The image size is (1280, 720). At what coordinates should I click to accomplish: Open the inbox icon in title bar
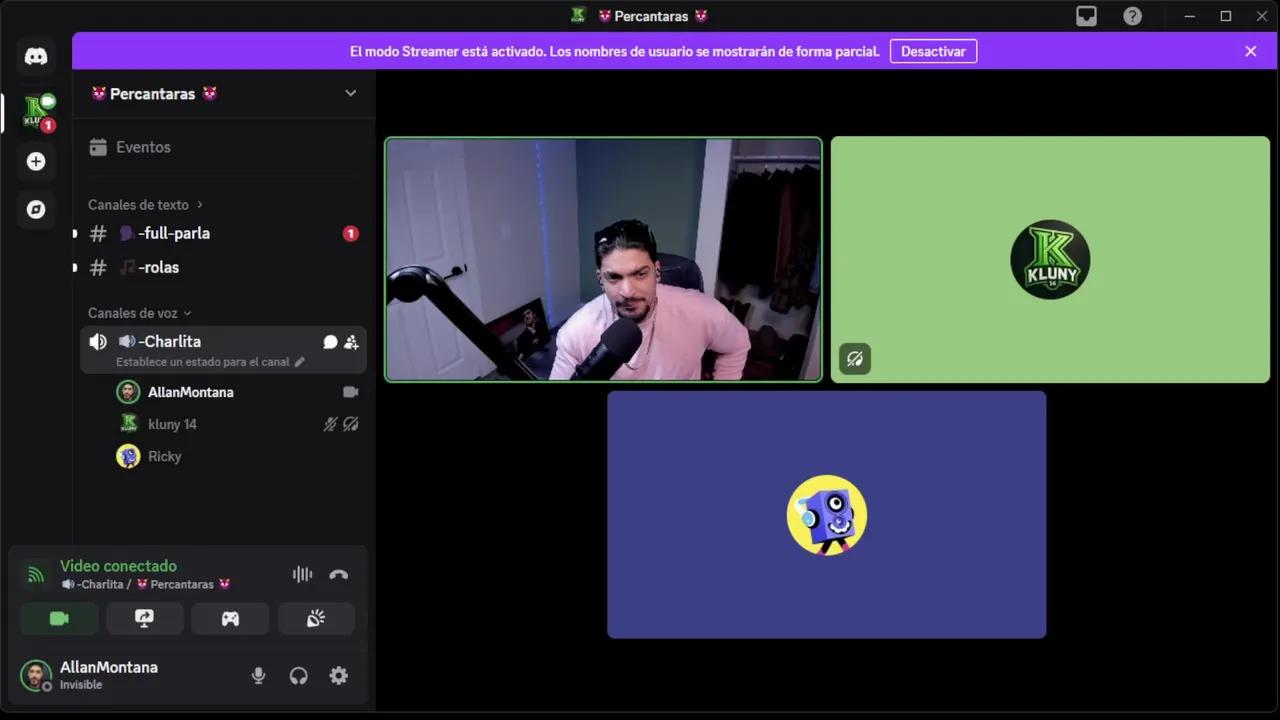click(x=1086, y=16)
